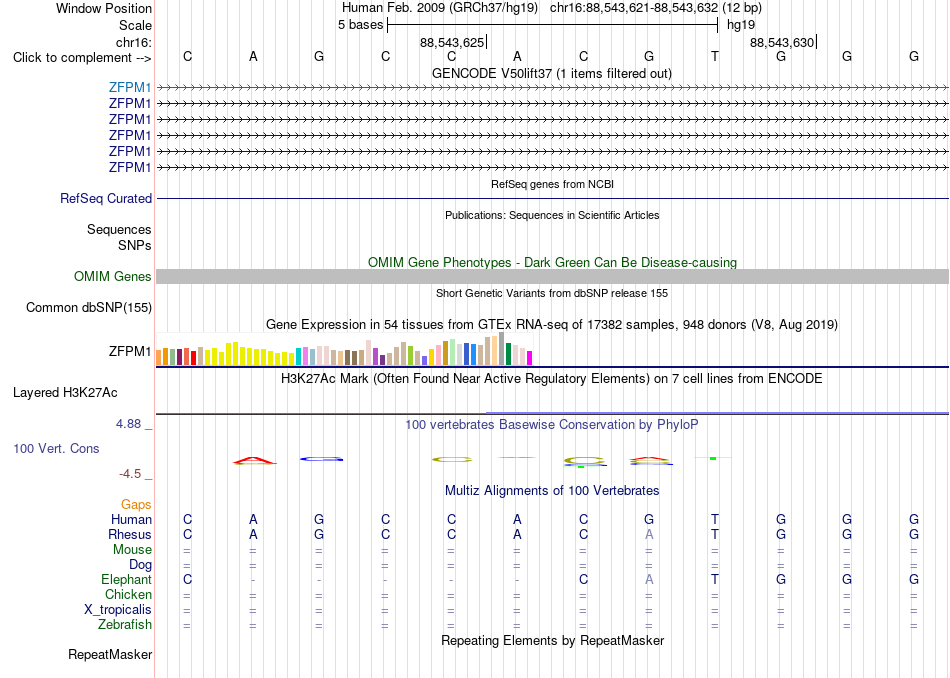The image size is (950, 678).
Task: Click the 88,543,630 coordinate marker
Action: click(x=782, y=42)
